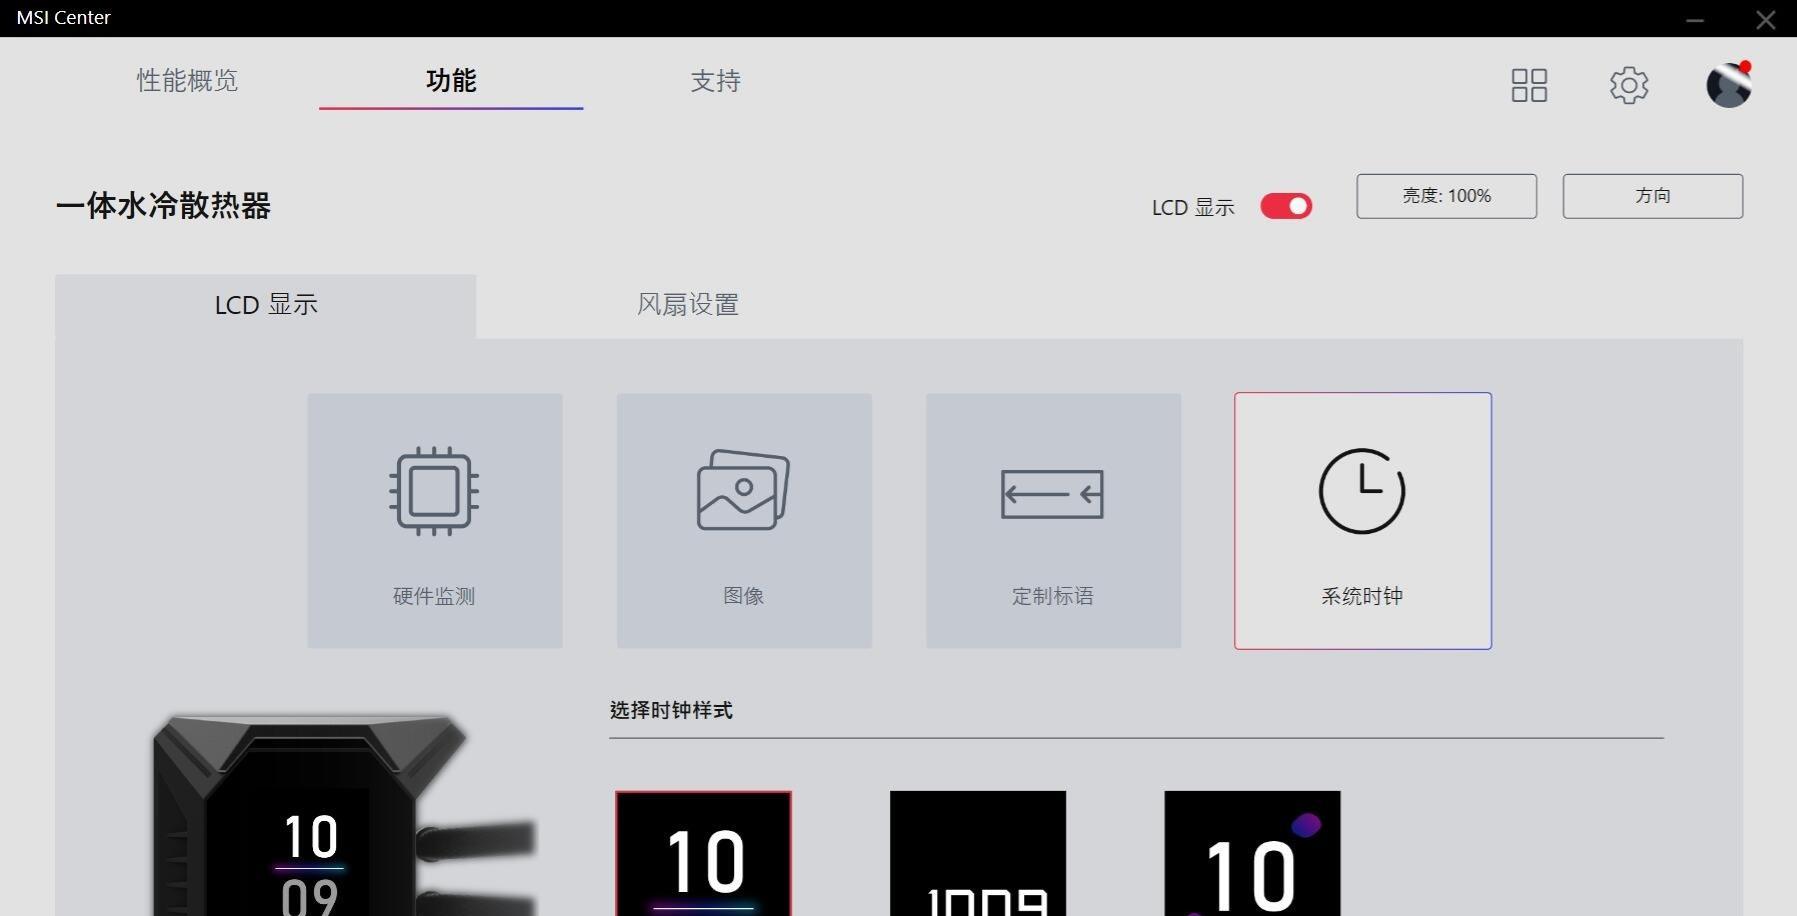The image size is (1797, 916).
Task: Open the 支持 tab
Action: point(715,82)
